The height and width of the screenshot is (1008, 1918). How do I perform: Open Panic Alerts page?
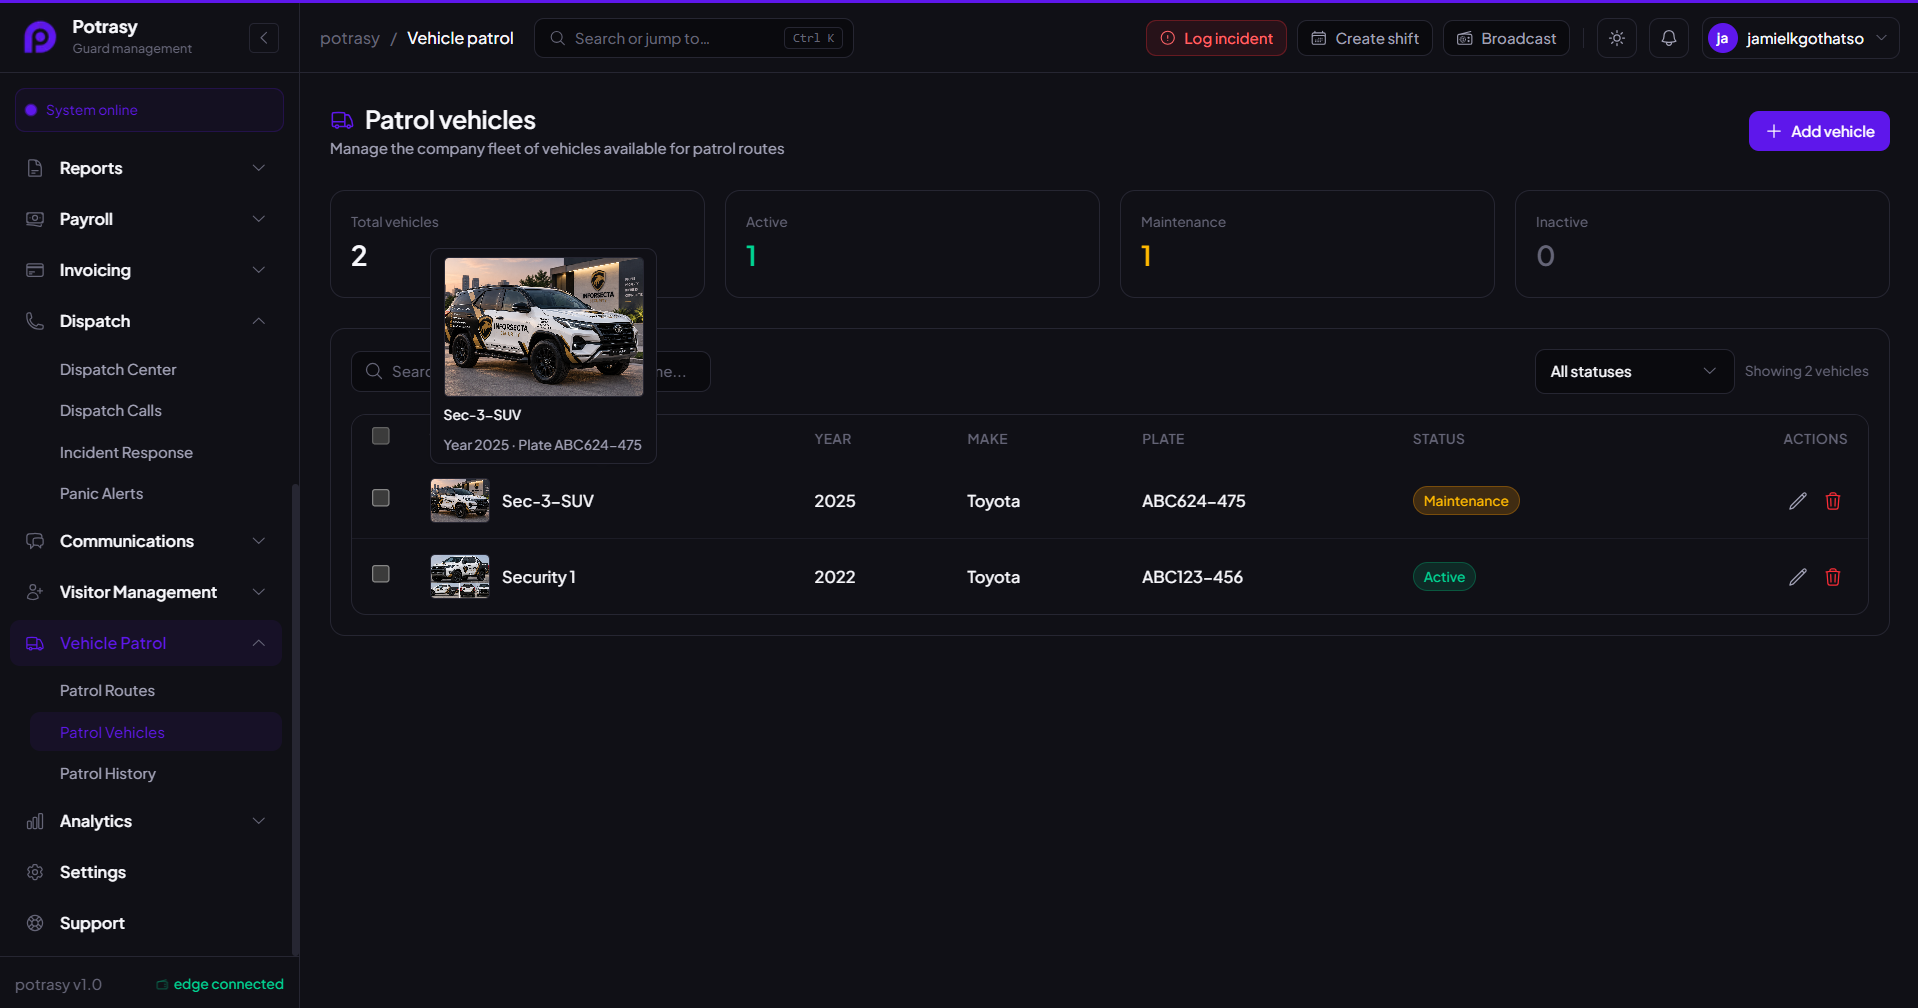pyautogui.click(x=101, y=494)
